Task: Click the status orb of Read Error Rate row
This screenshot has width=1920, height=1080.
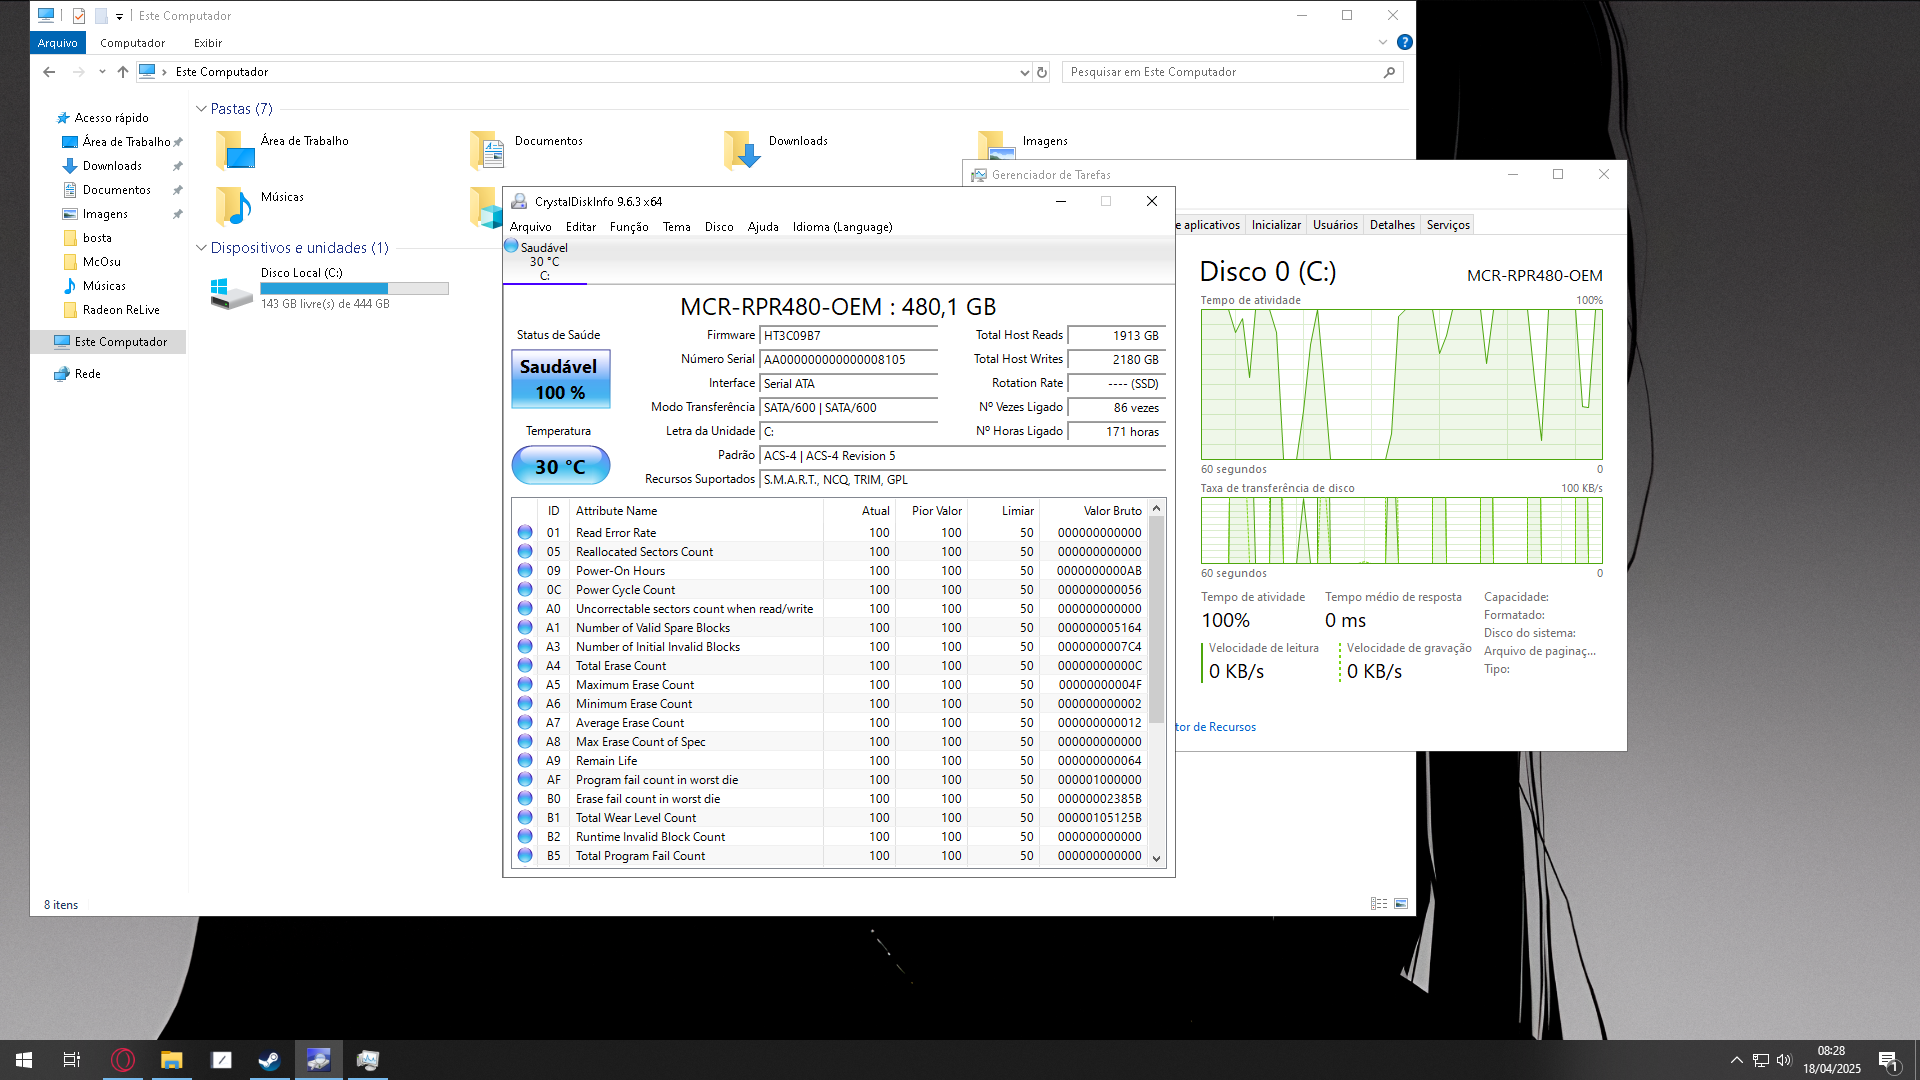Action: 525,533
